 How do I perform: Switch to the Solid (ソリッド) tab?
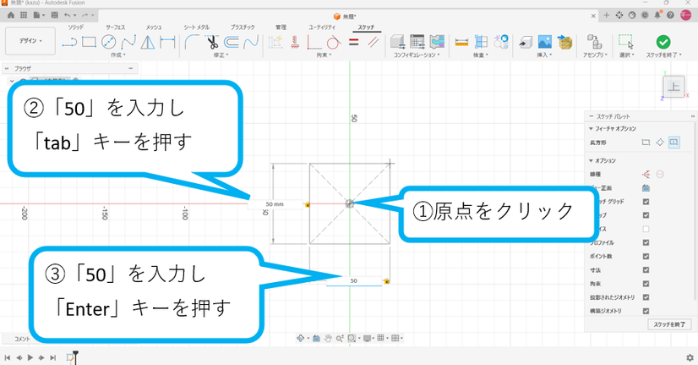pos(76,28)
